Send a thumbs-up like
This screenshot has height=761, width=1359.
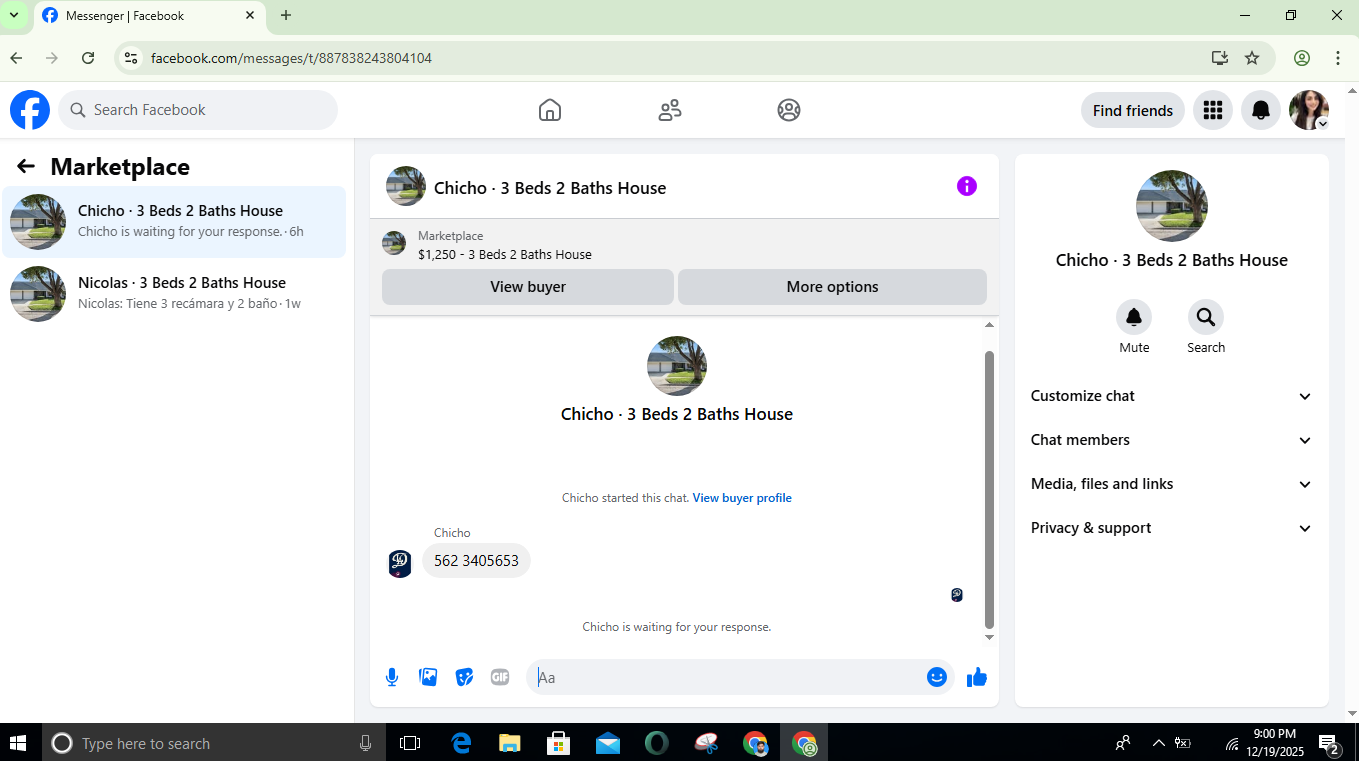pyautogui.click(x=977, y=677)
